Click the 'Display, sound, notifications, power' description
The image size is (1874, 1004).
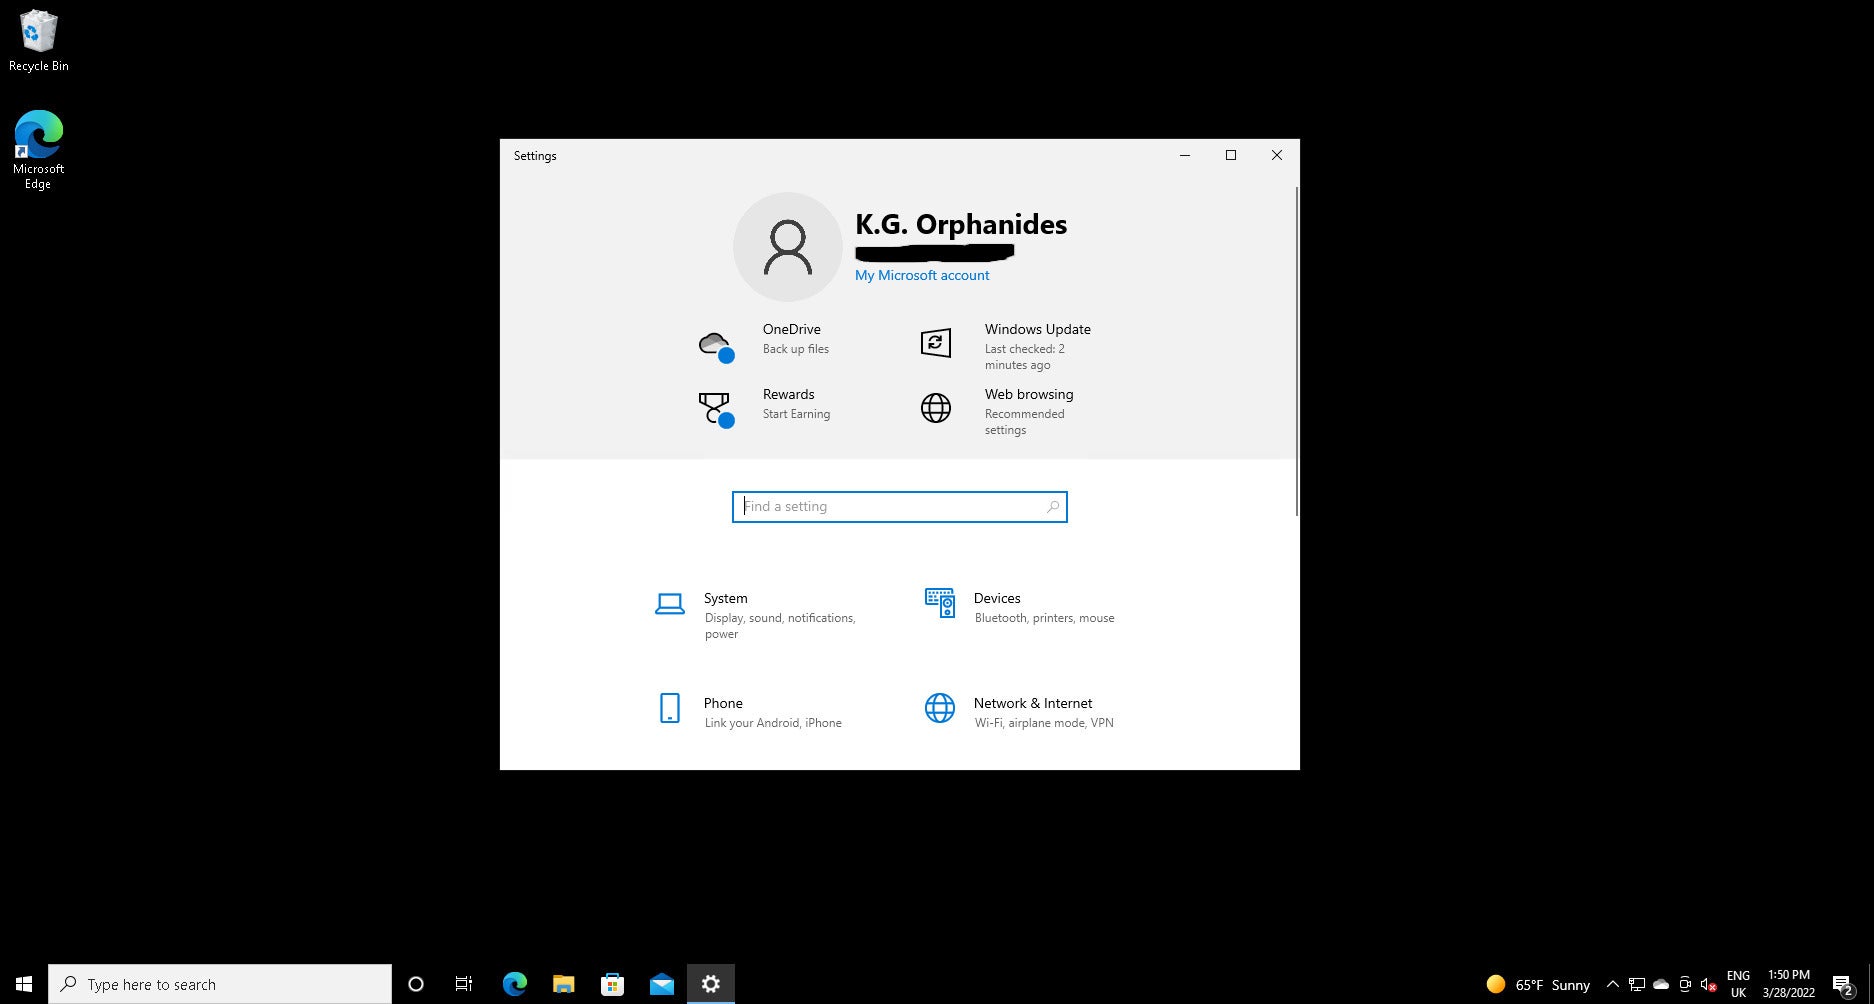(x=780, y=626)
